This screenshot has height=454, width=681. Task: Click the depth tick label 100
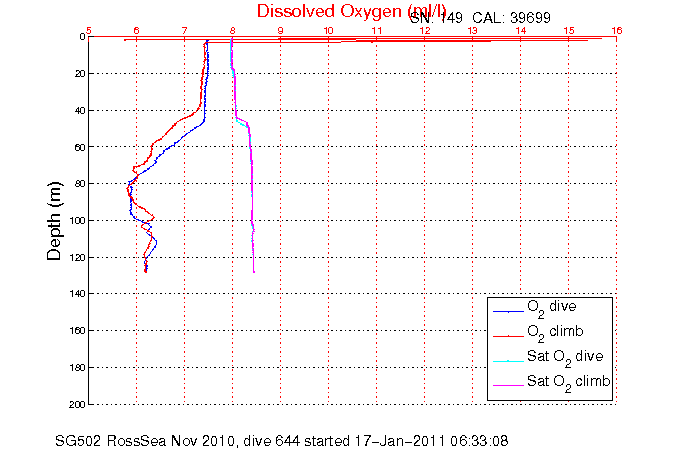(78, 221)
